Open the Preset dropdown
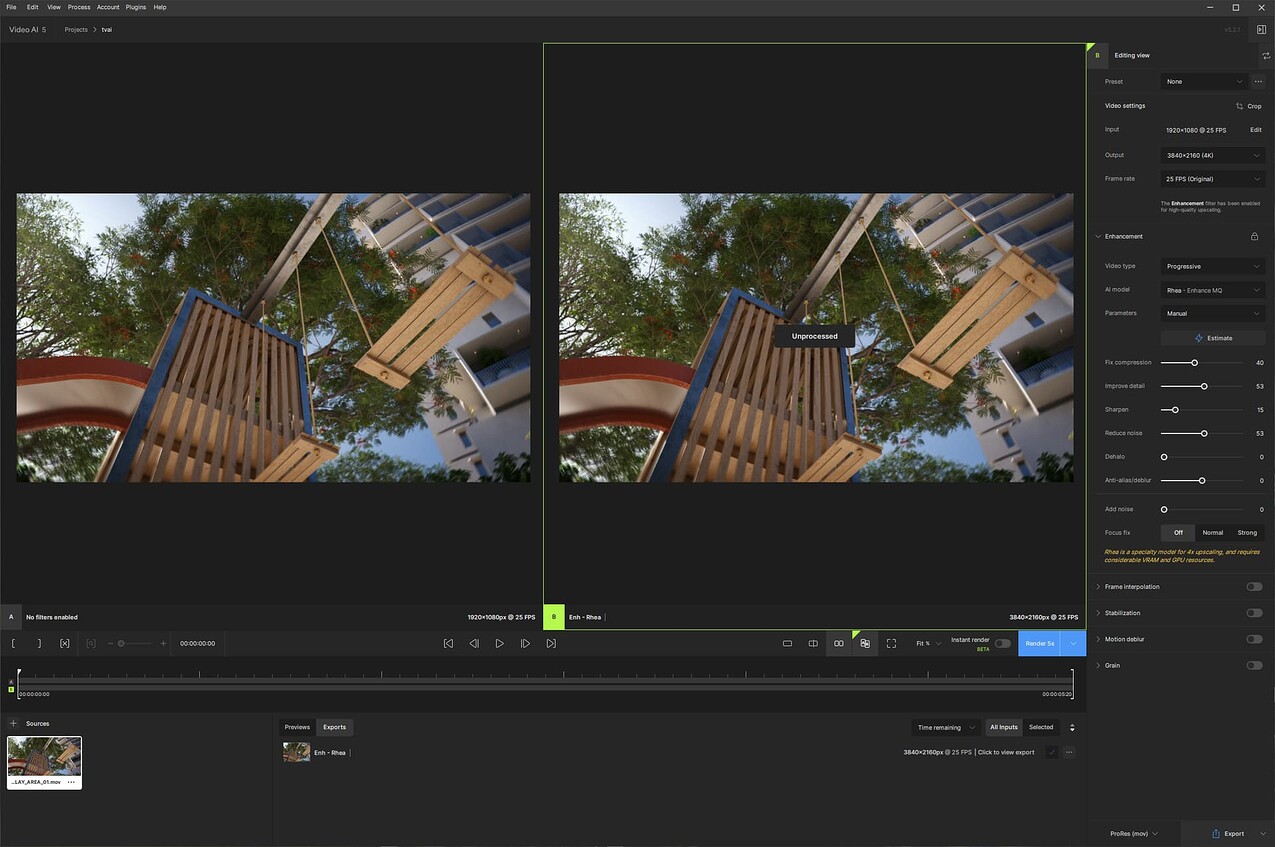 (1204, 82)
